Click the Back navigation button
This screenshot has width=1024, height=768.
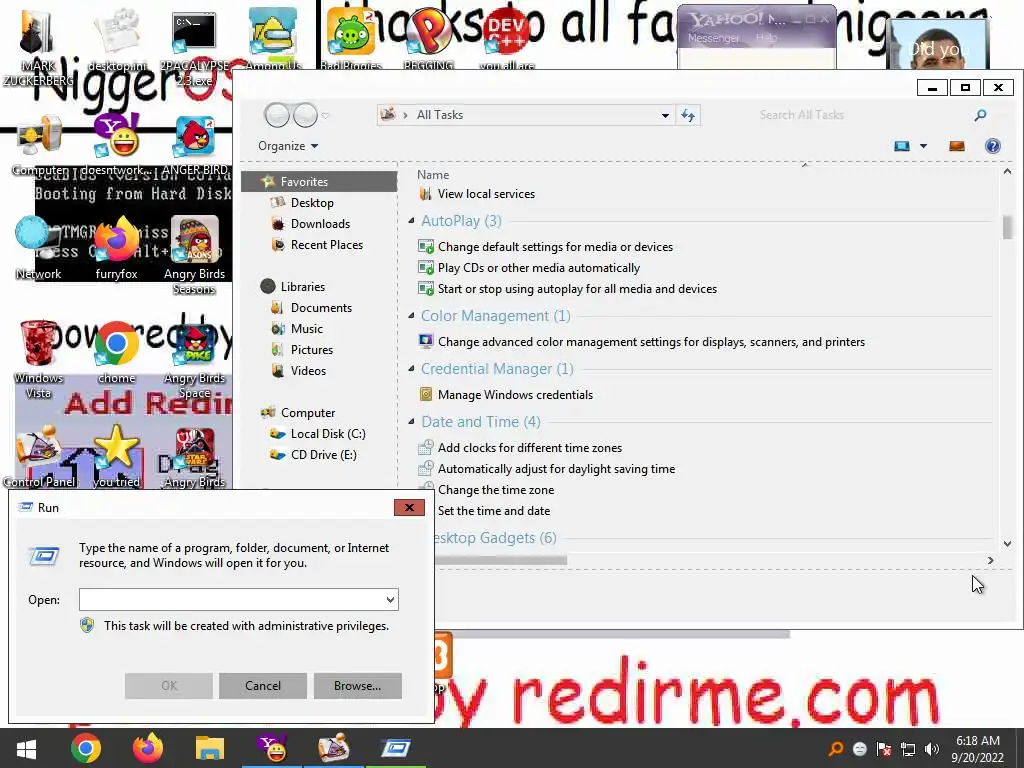click(277, 116)
